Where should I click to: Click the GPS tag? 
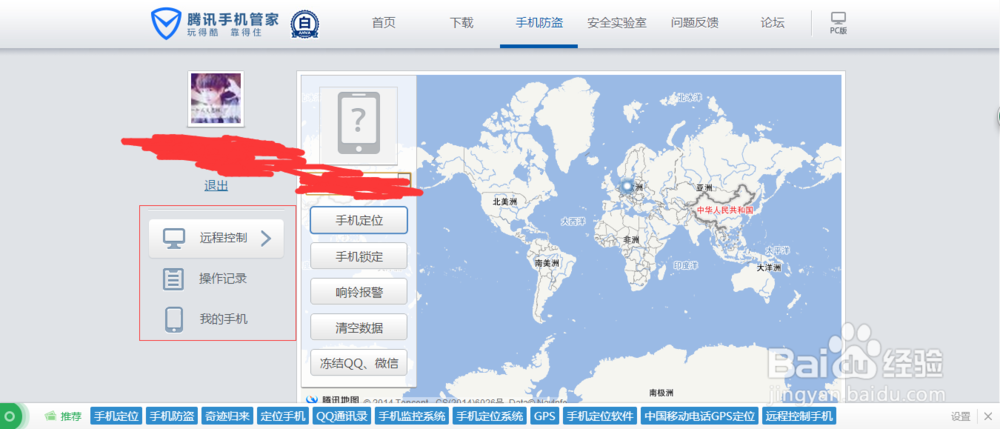click(545, 417)
